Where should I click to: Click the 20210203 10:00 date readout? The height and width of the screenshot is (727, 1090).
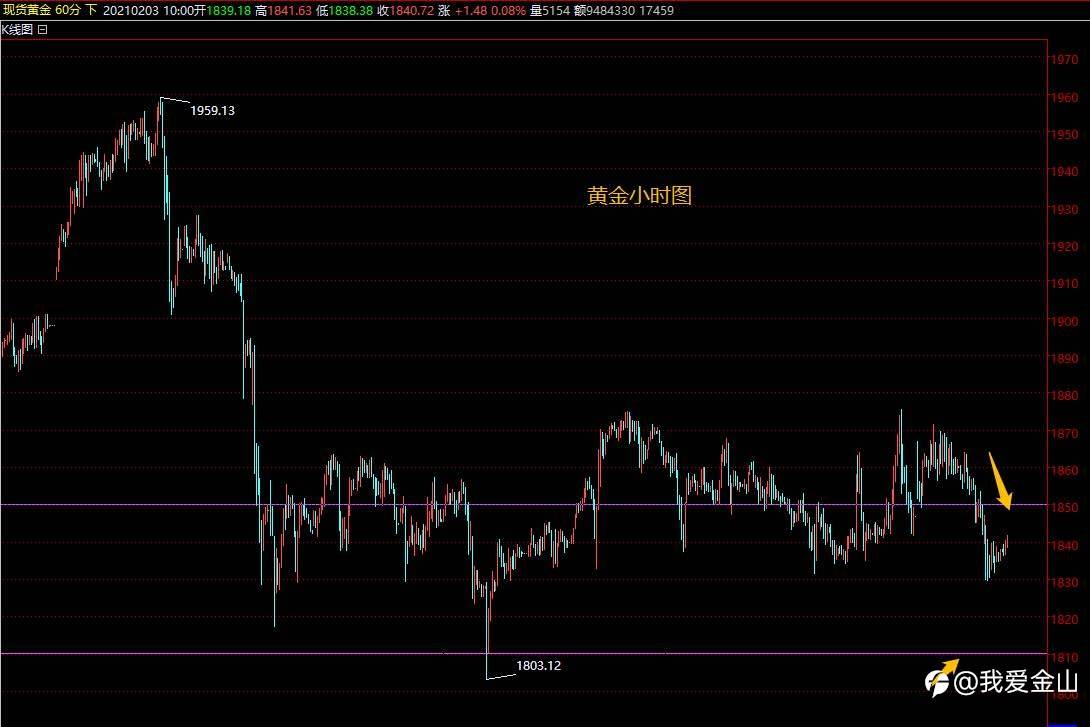(x=148, y=10)
